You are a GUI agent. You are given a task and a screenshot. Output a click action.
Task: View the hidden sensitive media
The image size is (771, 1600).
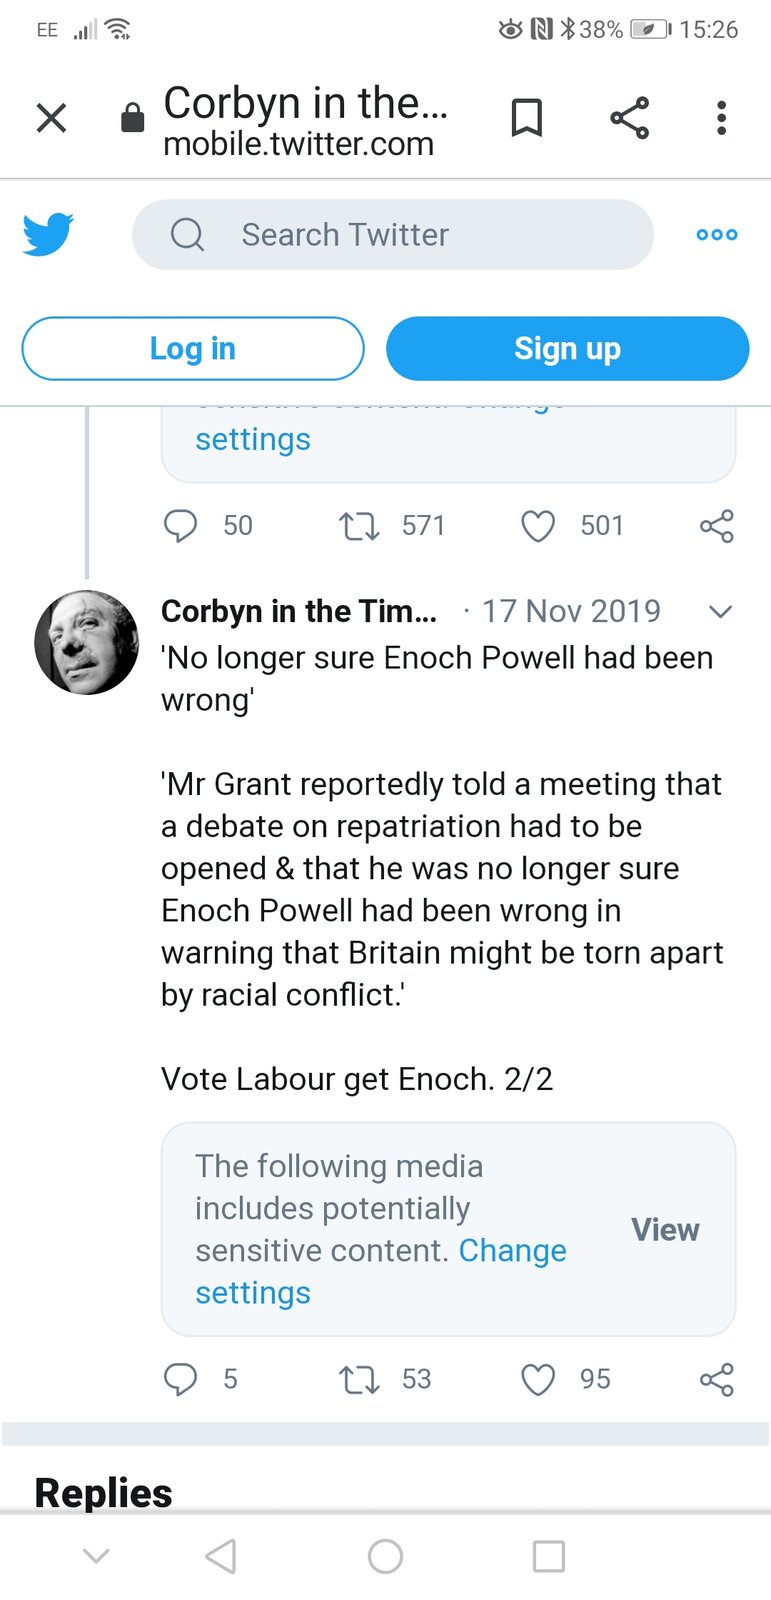665,1230
